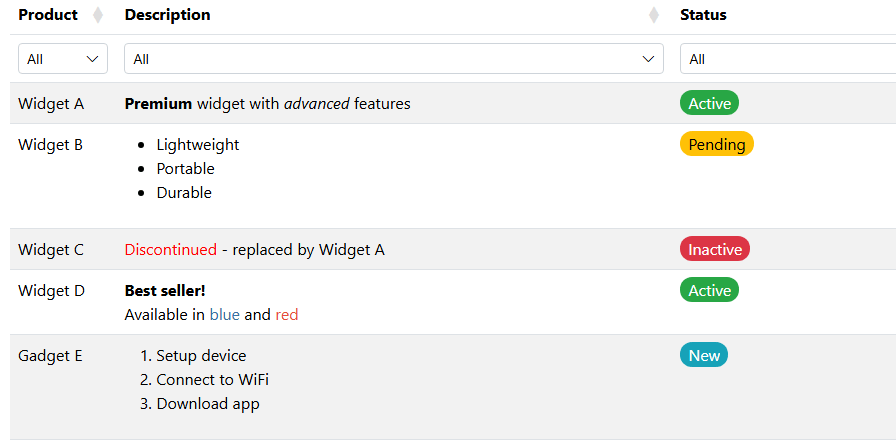Select the Gadget E product cell
The width and height of the screenshot is (896, 447).
pos(51,355)
